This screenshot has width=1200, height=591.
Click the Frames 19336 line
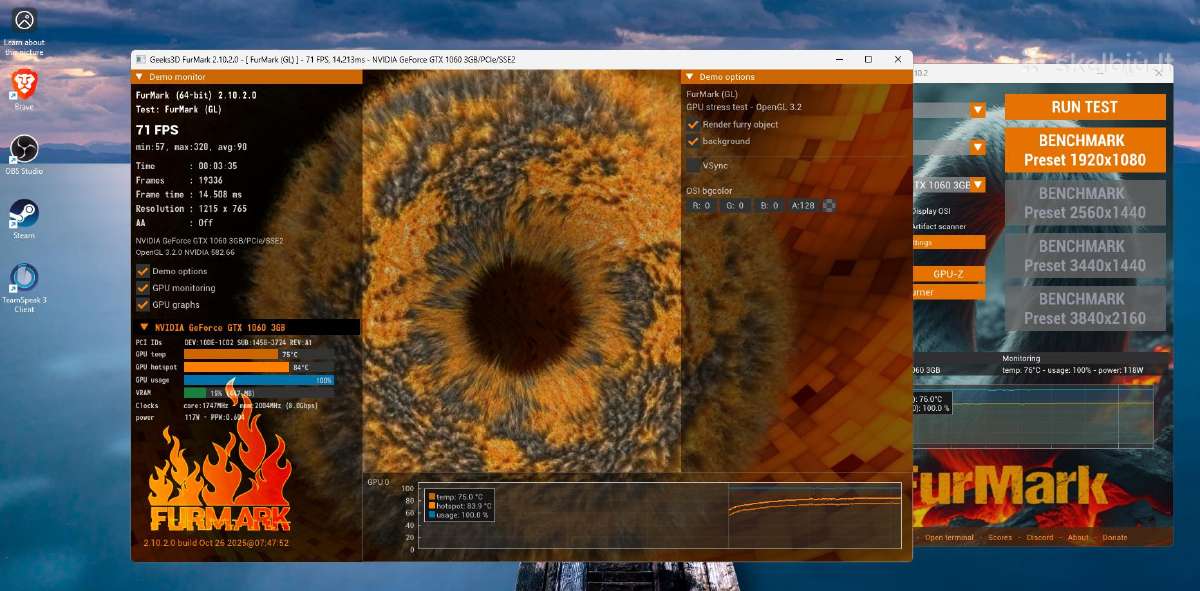coord(179,181)
